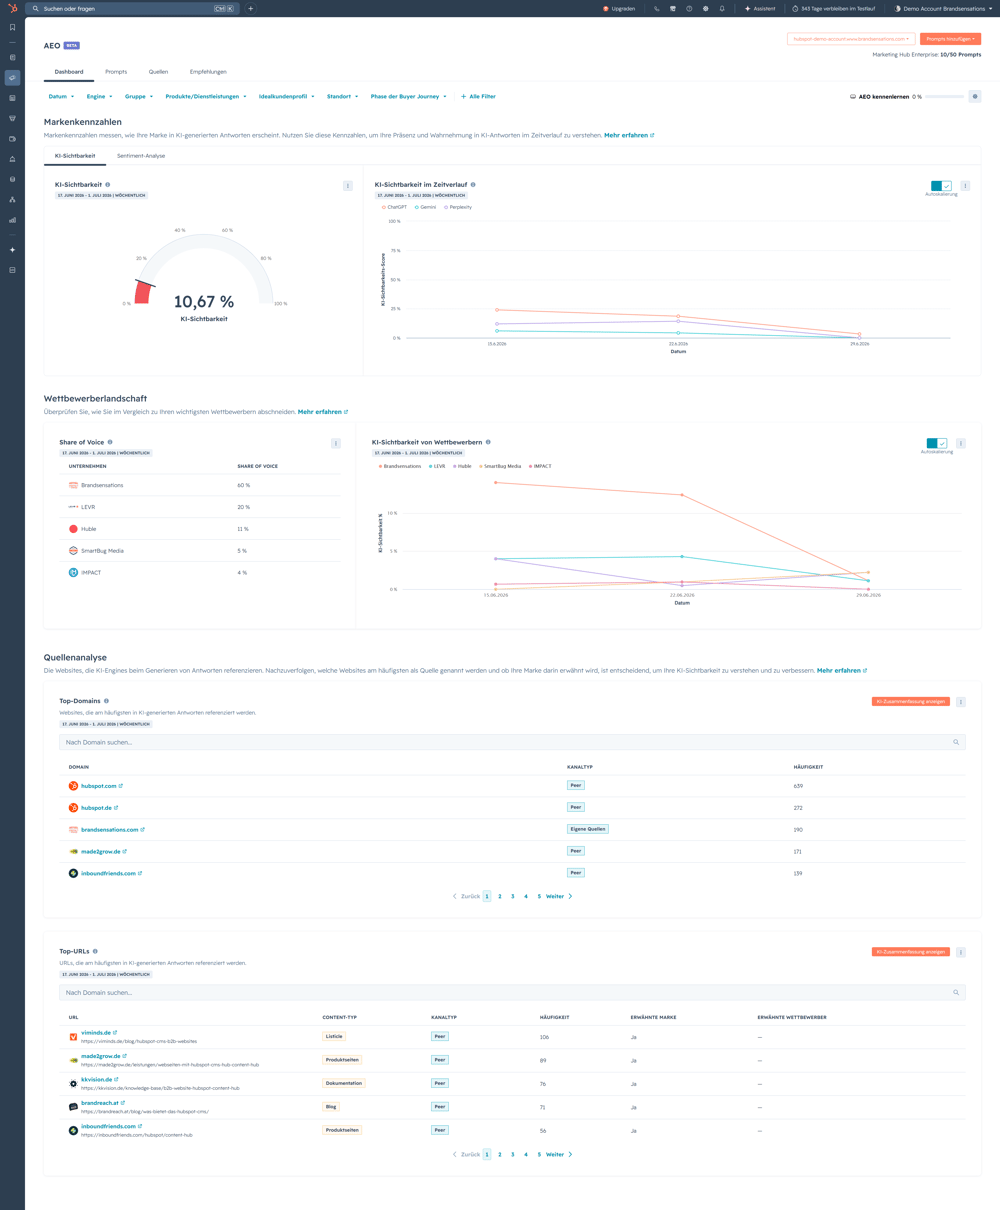Click the gear icon beside AEO kennenlernen

[x=975, y=97]
